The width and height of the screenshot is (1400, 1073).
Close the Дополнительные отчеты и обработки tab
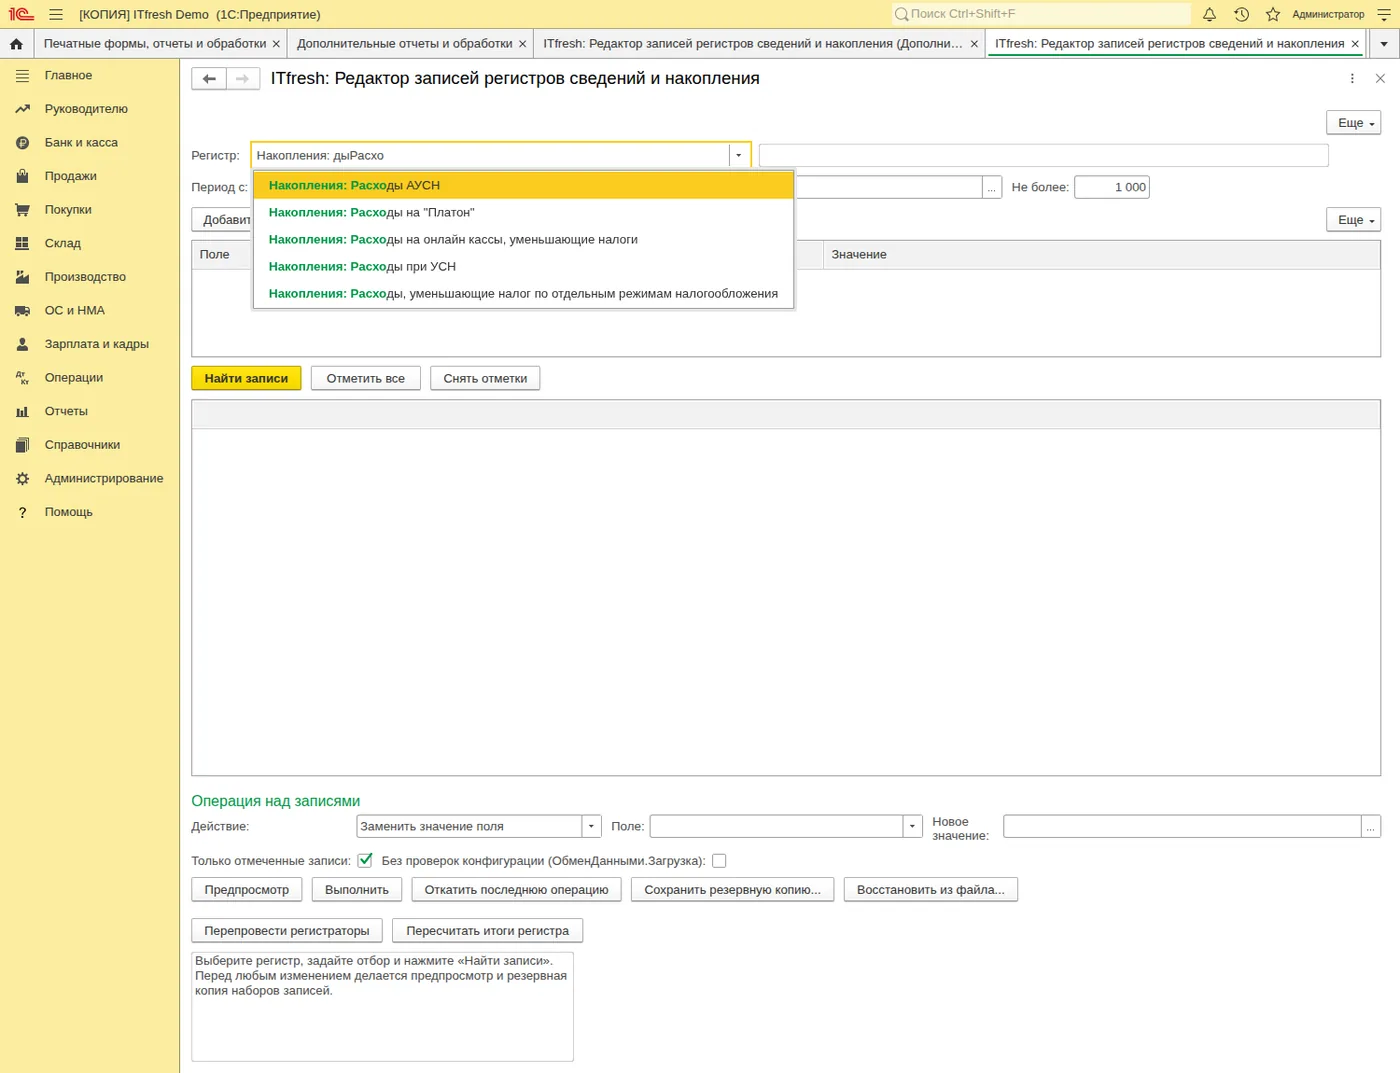click(522, 44)
